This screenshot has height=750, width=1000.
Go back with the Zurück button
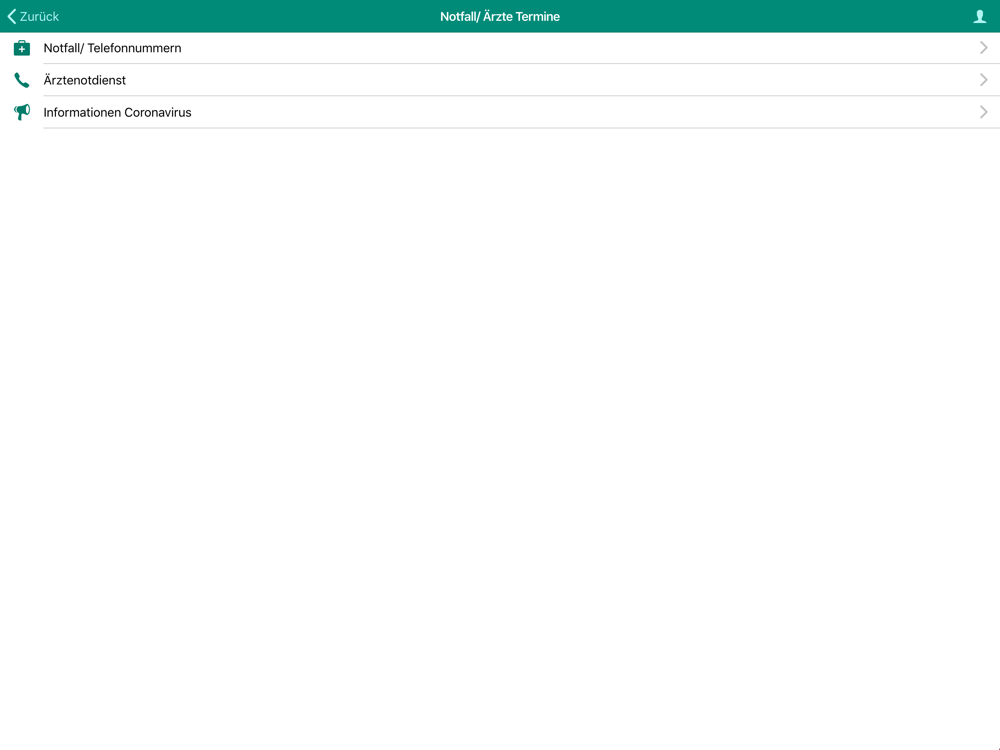[x=33, y=17]
